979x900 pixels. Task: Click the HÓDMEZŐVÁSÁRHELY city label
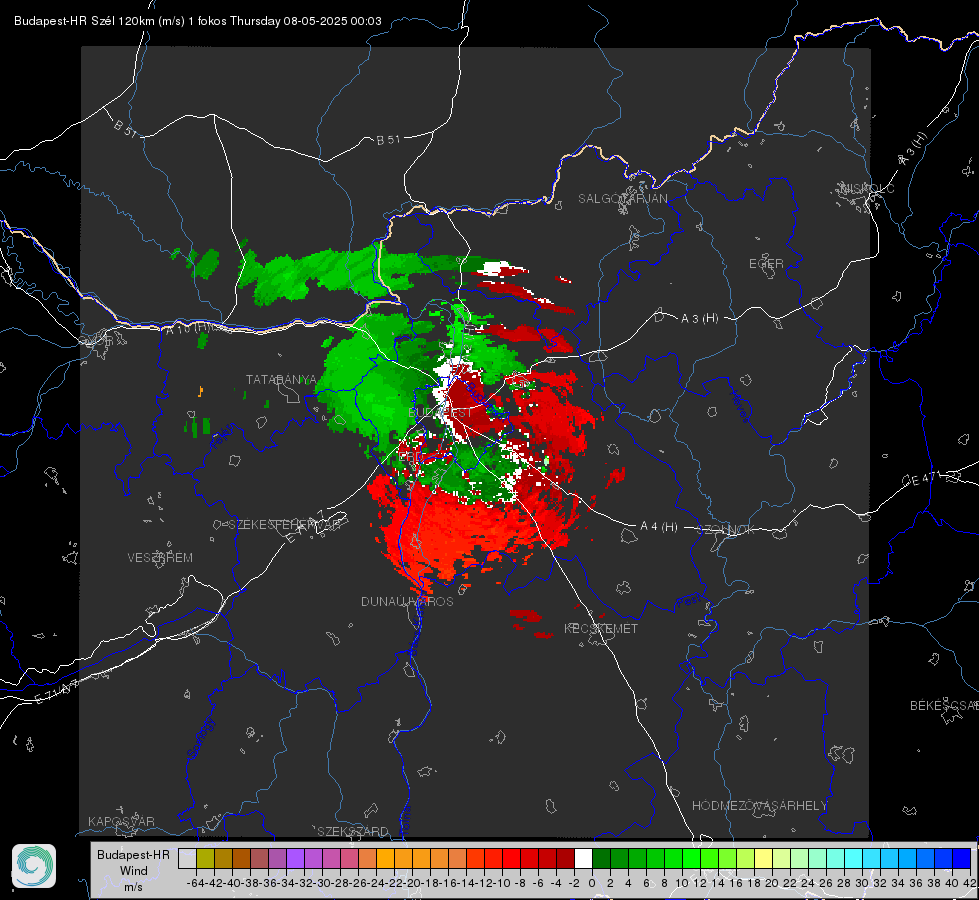(x=759, y=806)
